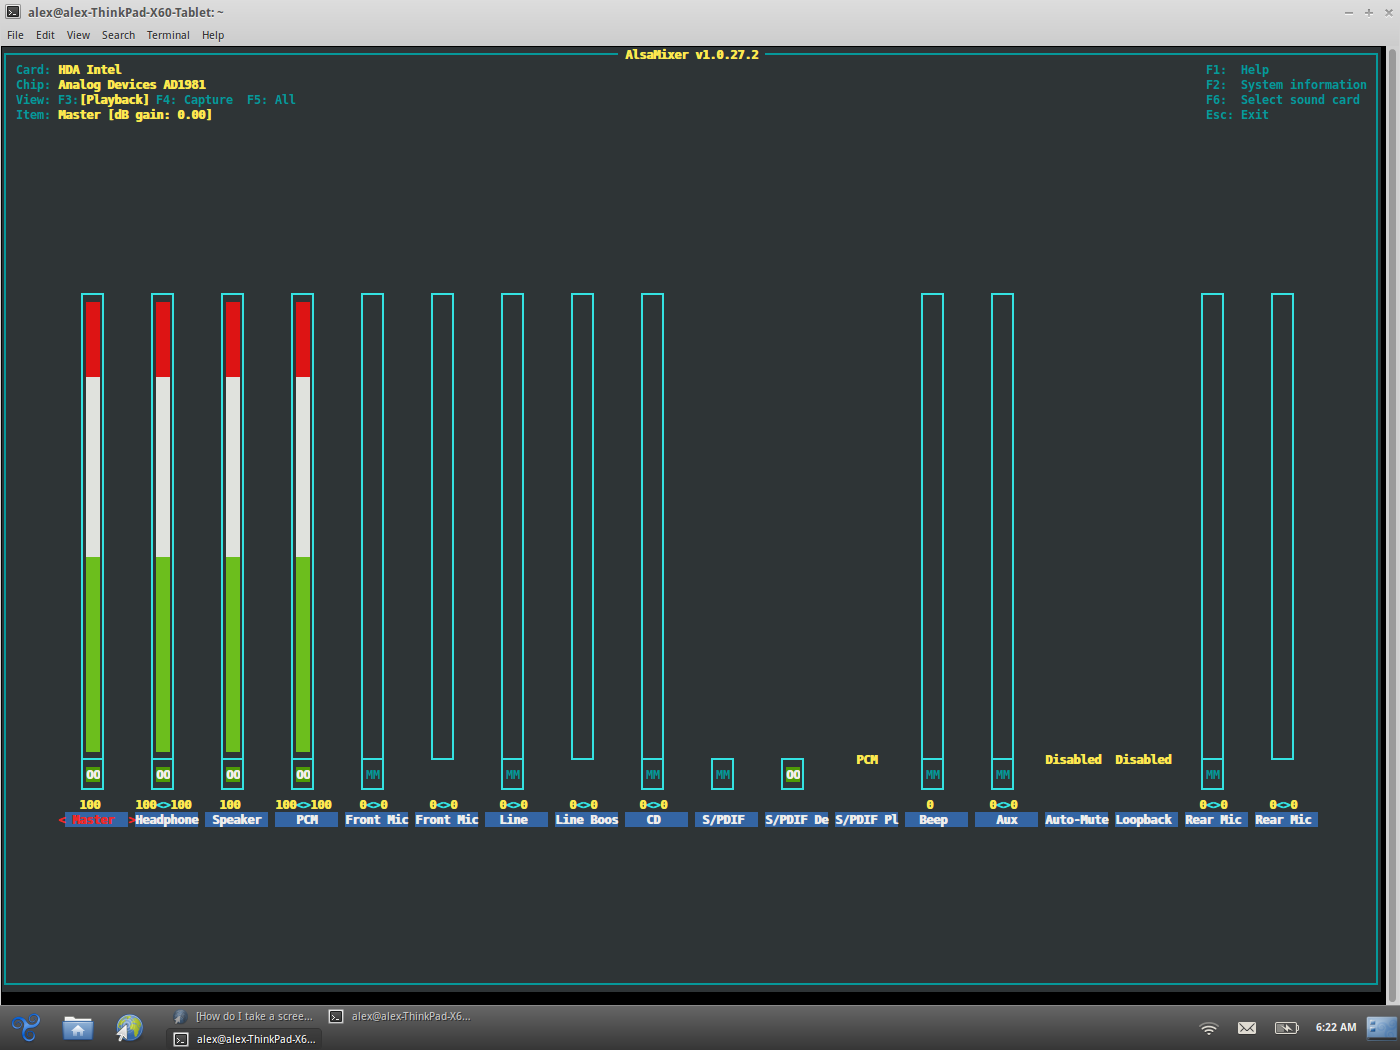
Task: Change the Loopback Disabled setting
Action: point(1143,760)
